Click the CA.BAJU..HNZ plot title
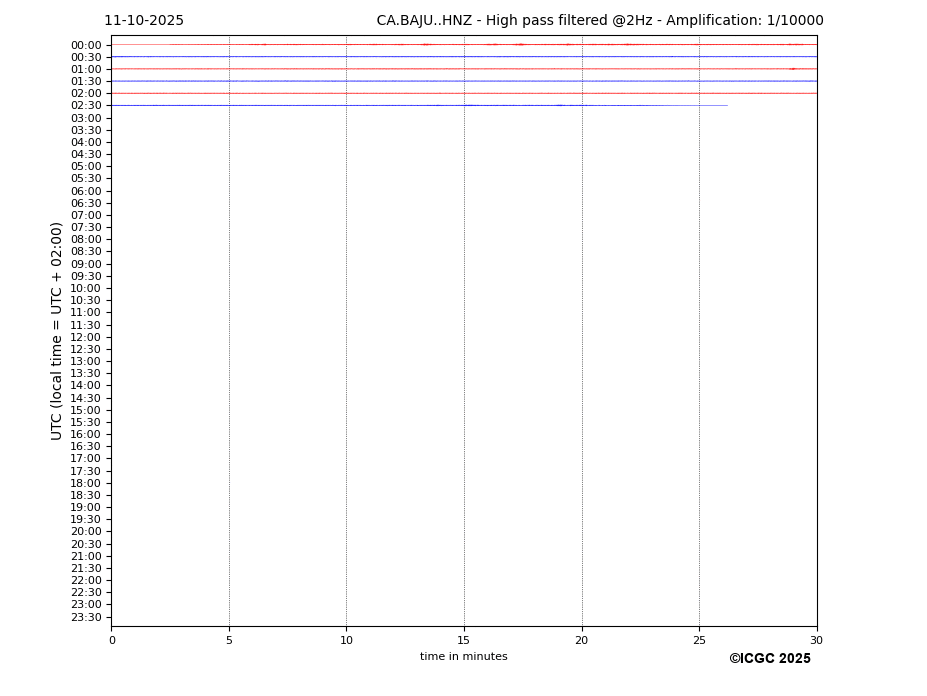The width and height of the screenshot is (927, 696). 599,21
